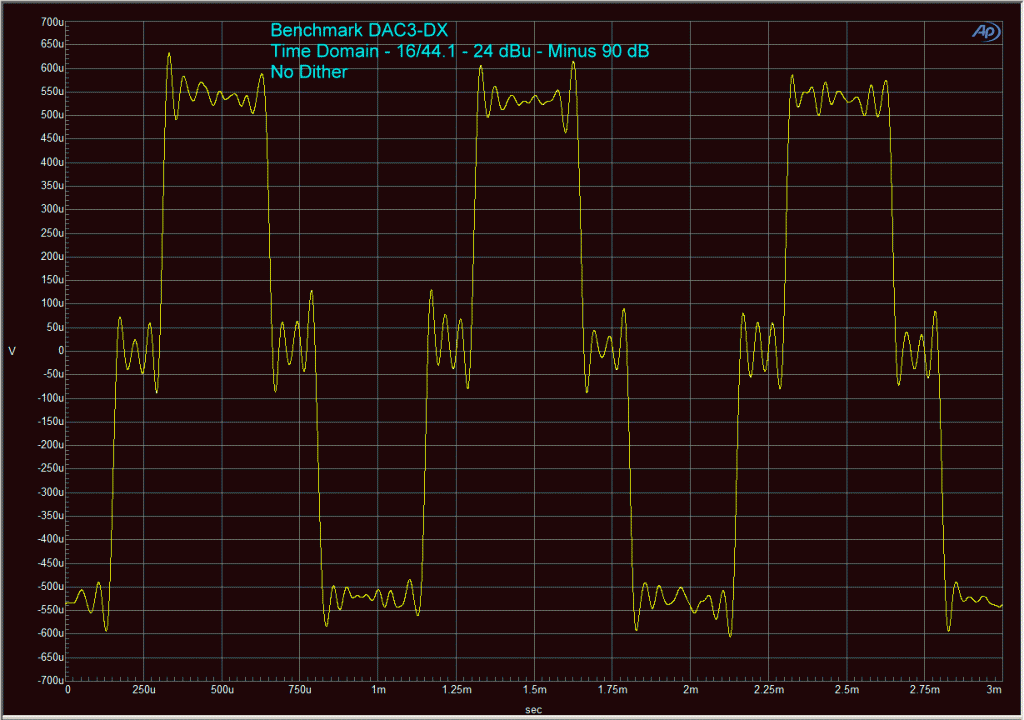Viewport: 1024px width, 720px height.
Task: Click the "250u" time axis tick label
Action: (145, 690)
